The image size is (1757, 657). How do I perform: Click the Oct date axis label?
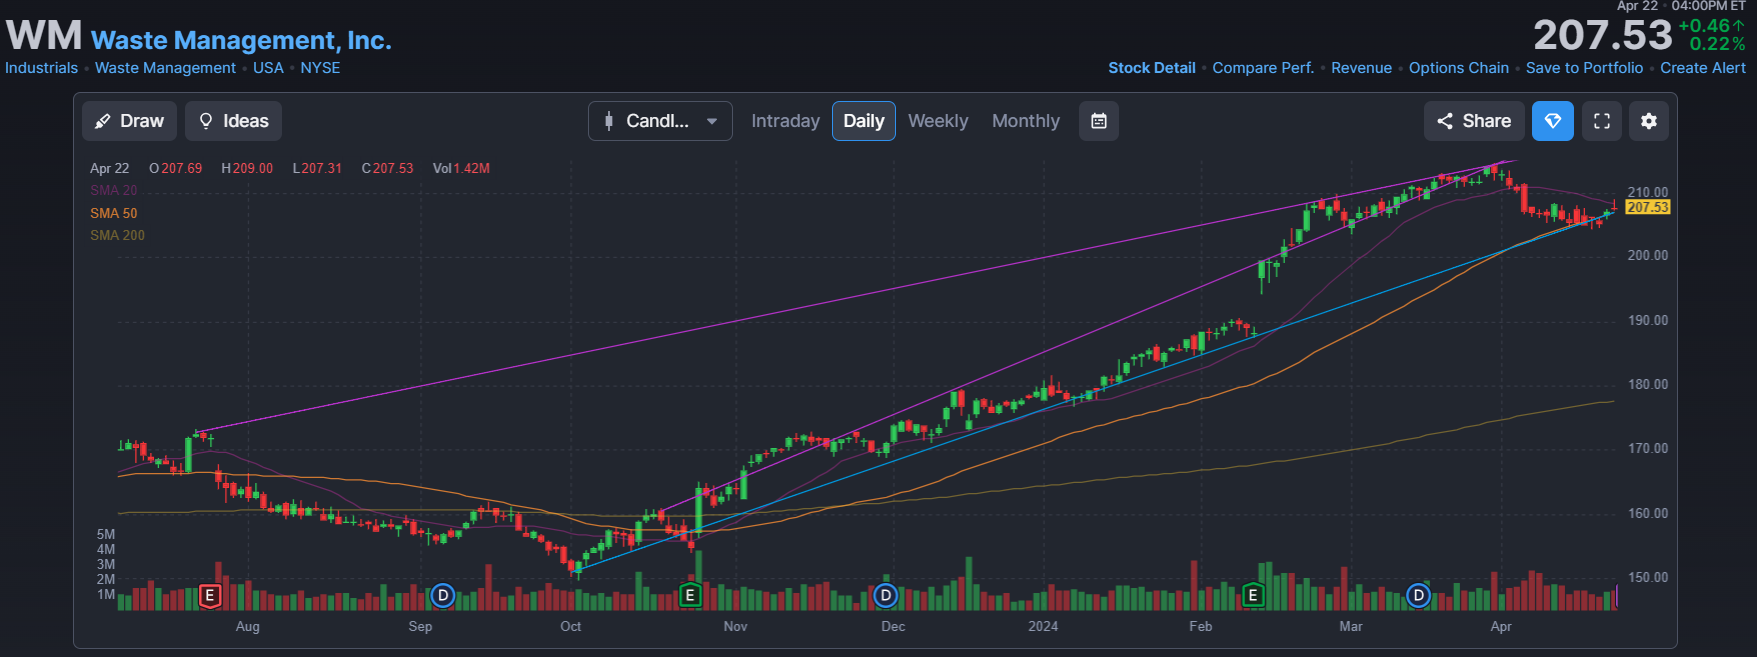570,626
